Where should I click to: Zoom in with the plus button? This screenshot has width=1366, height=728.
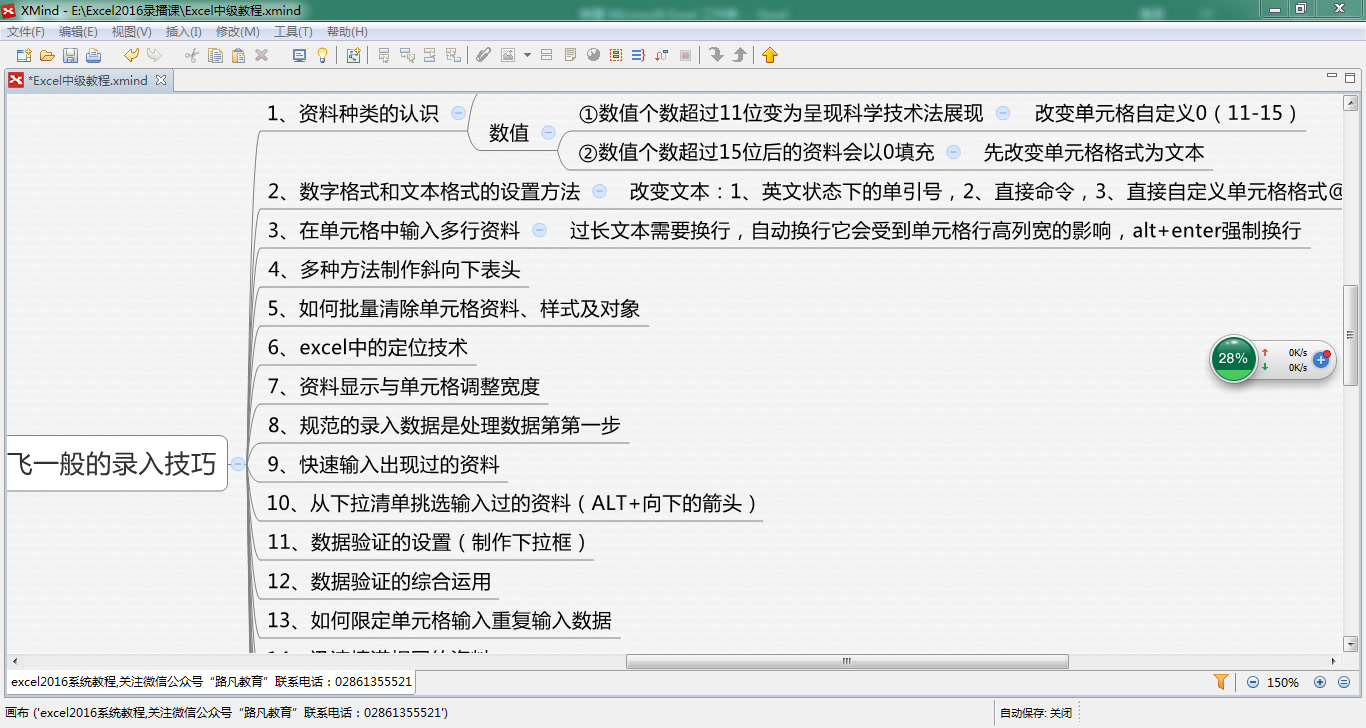[x=1319, y=682]
